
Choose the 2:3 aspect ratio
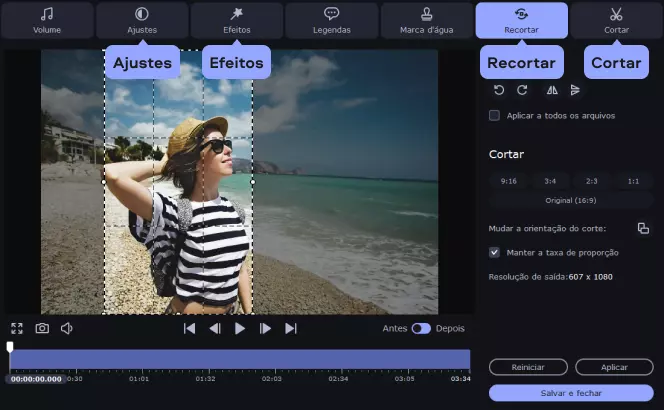pos(592,181)
